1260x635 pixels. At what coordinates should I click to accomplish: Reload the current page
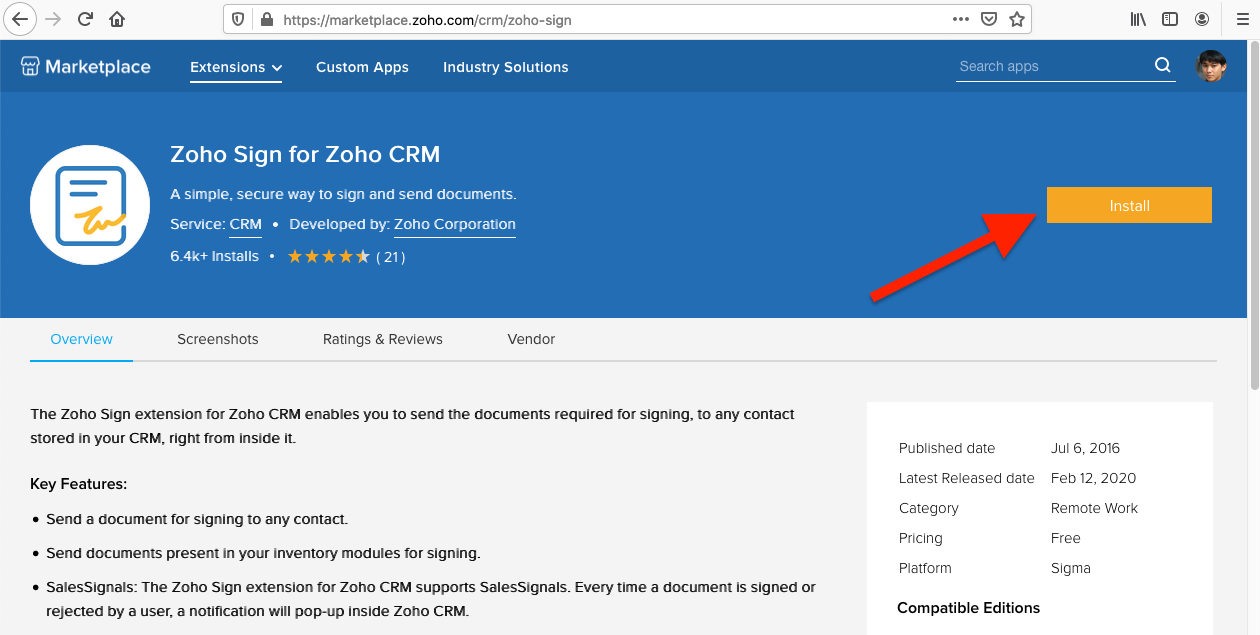(85, 19)
